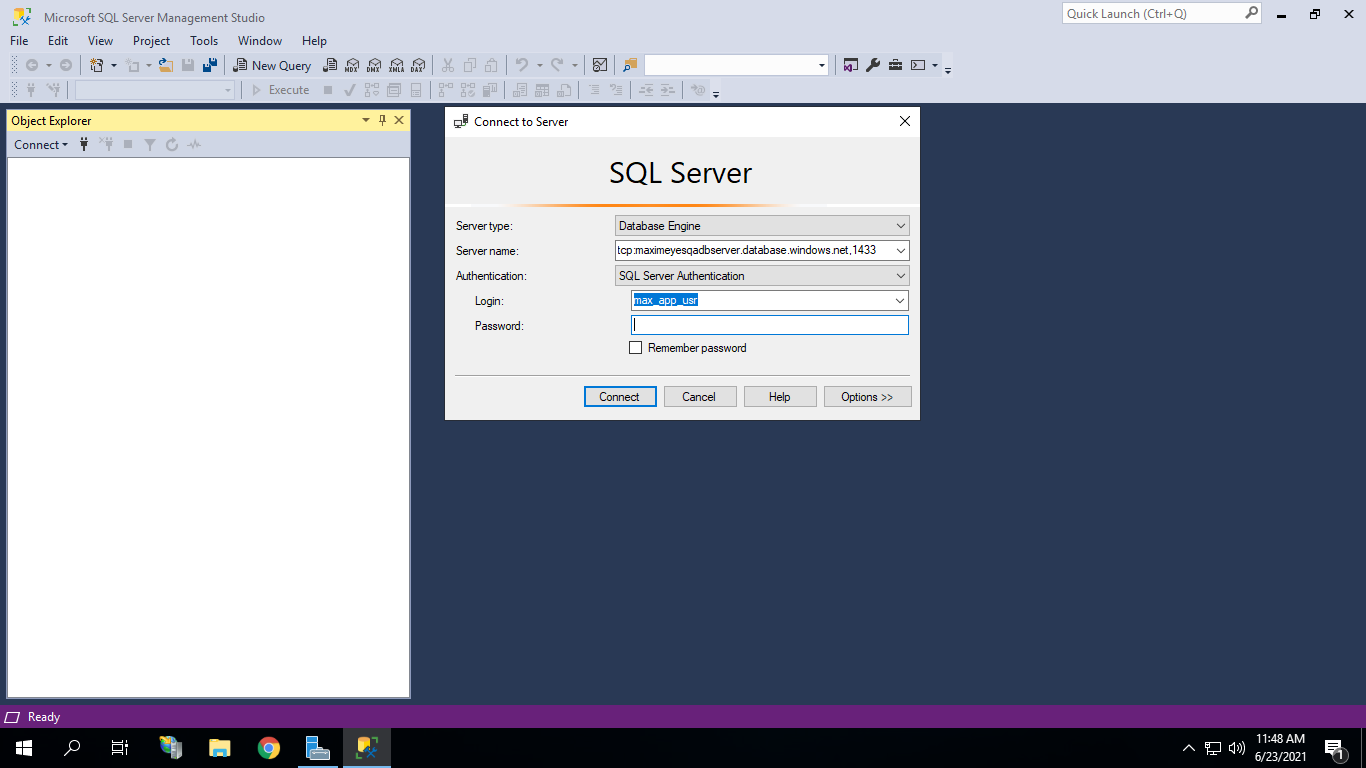Click the Find in Files icon

pos(630,65)
